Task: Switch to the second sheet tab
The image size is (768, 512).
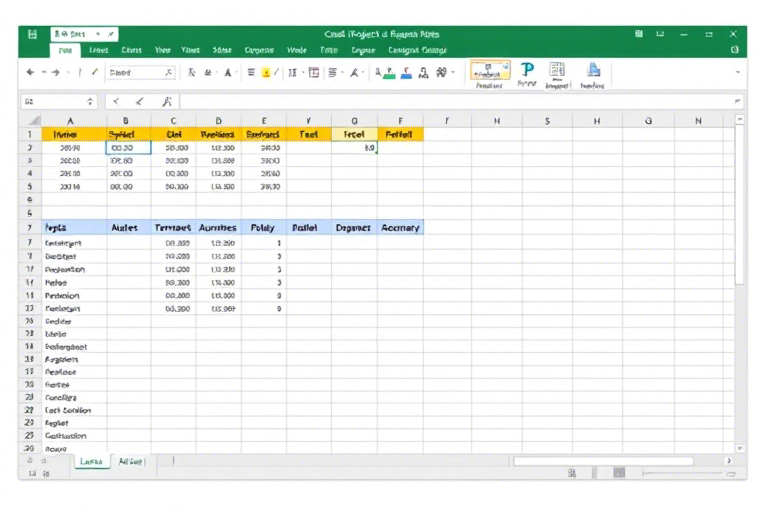Action: click(131, 461)
